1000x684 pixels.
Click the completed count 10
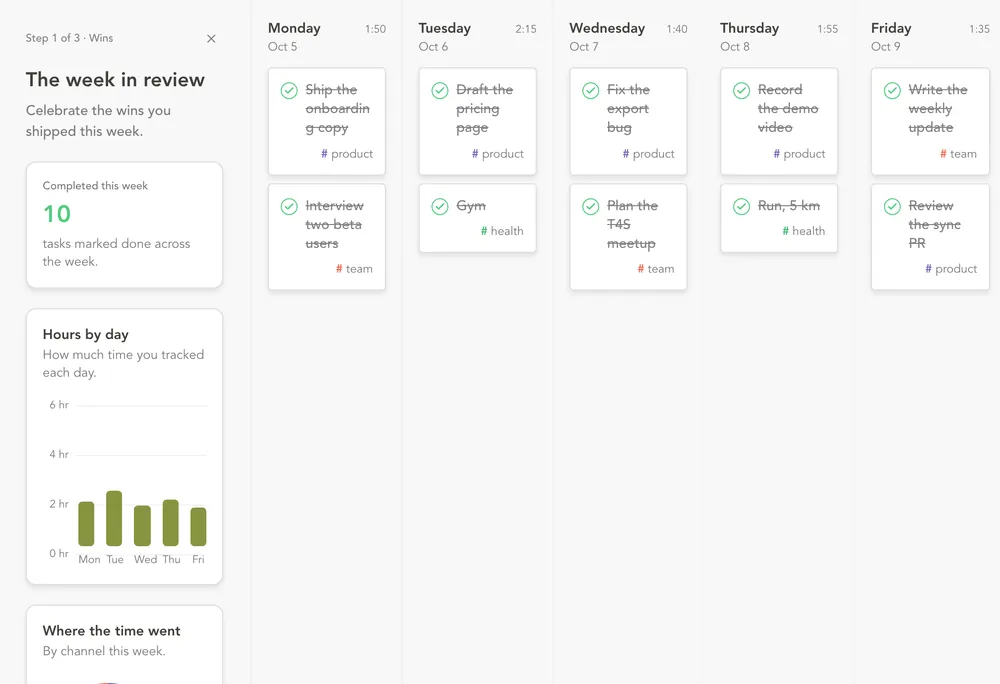pyautogui.click(x=57, y=214)
